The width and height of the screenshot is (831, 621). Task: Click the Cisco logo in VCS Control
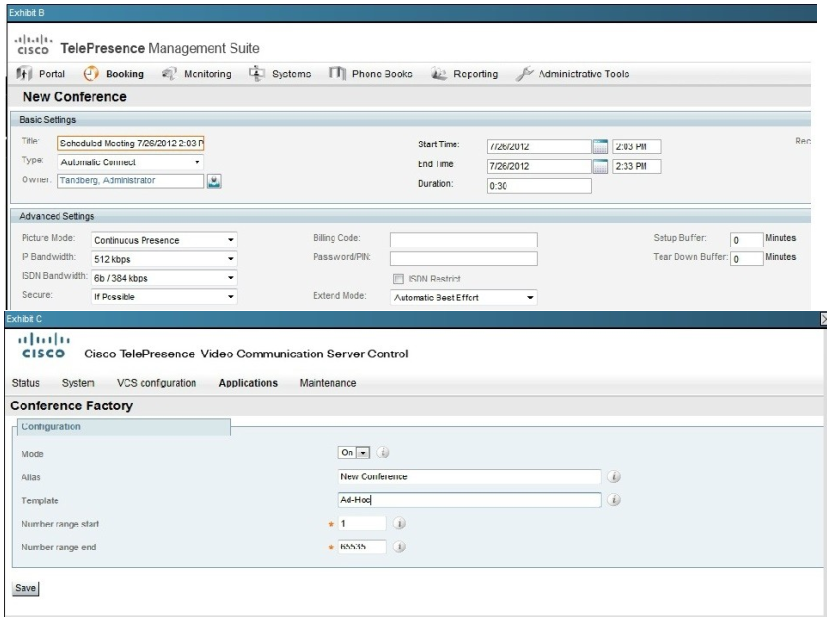point(43,346)
